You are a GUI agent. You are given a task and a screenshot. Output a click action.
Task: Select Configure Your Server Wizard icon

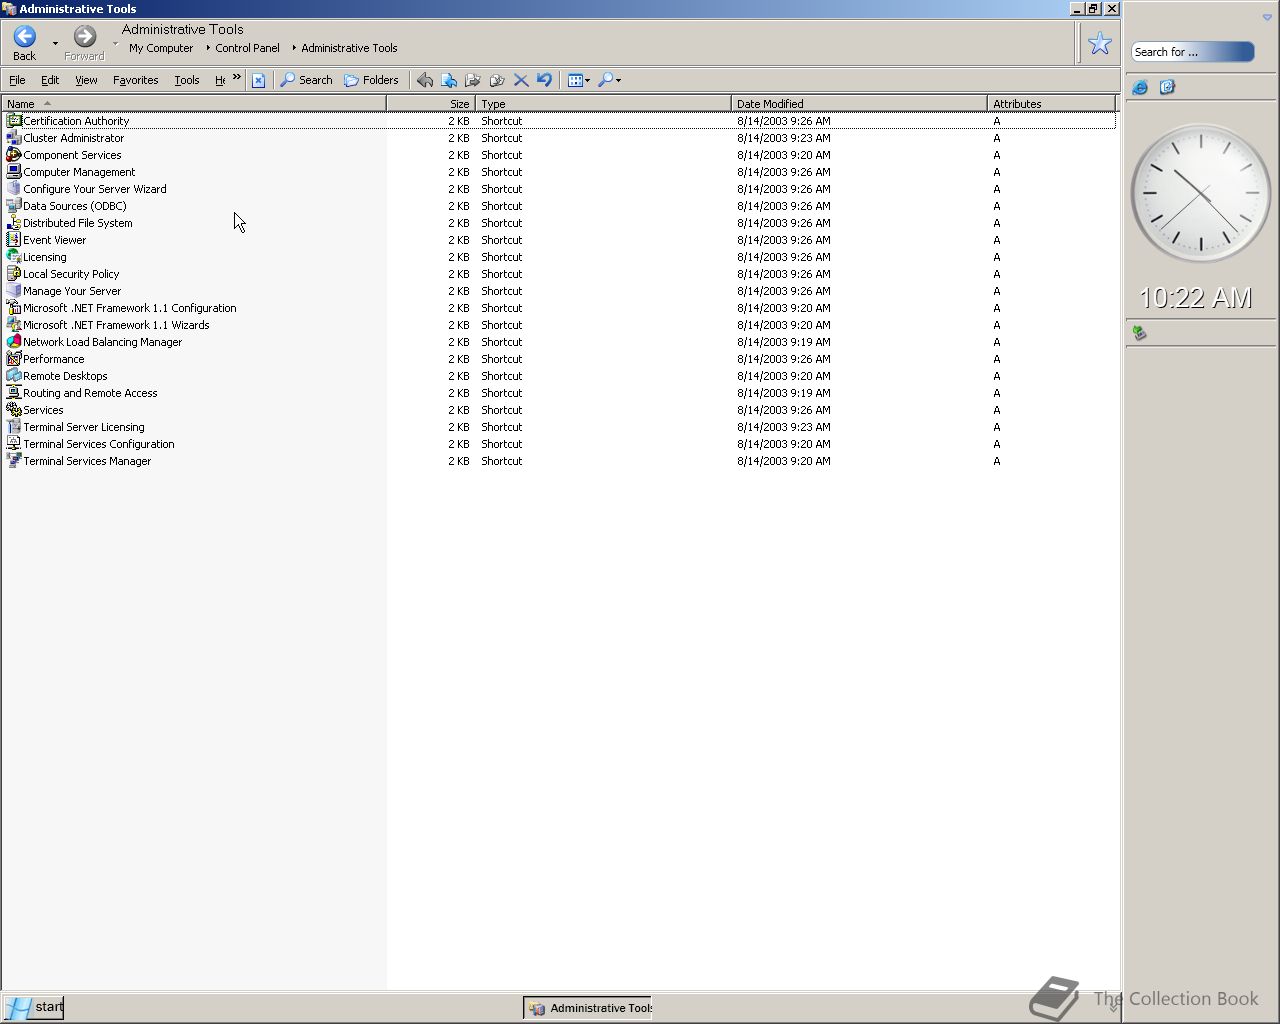(14, 189)
